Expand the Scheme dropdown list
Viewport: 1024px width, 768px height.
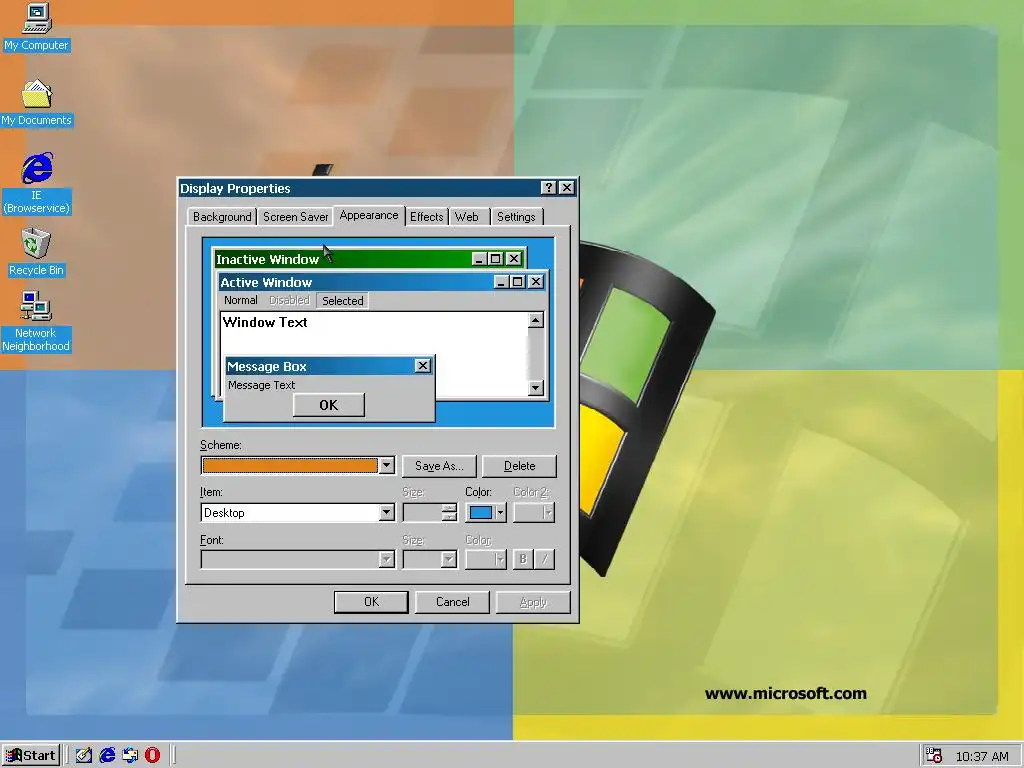(387, 466)
